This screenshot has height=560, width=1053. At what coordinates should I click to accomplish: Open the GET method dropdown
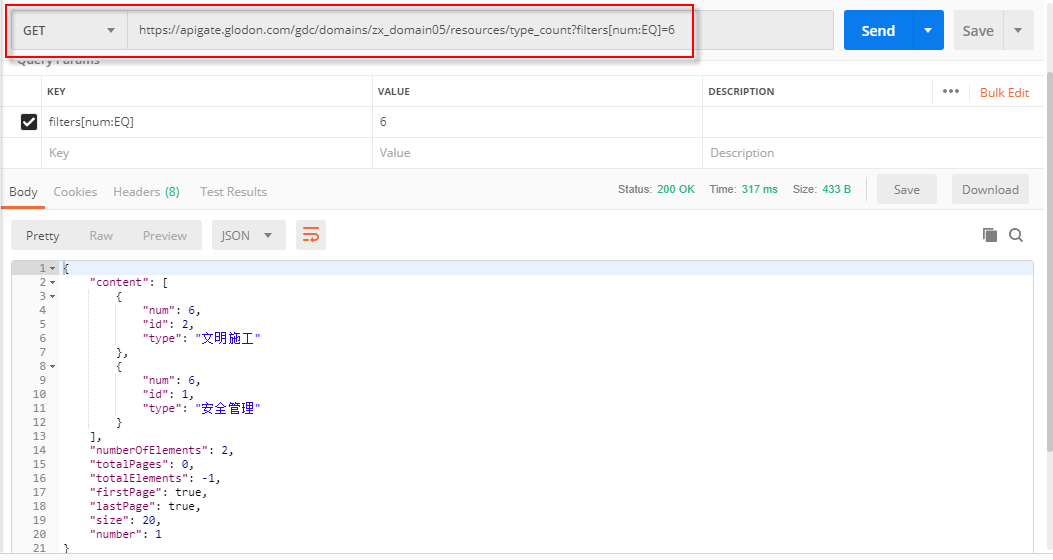click(x=69, y=31)
